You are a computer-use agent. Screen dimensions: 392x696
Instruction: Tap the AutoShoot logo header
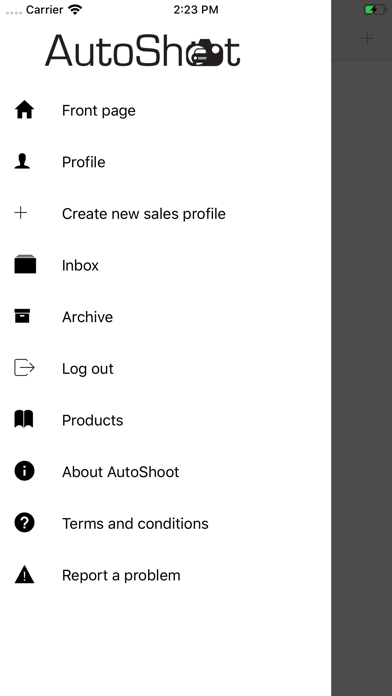pyautogui.click(x=143, y=51)
